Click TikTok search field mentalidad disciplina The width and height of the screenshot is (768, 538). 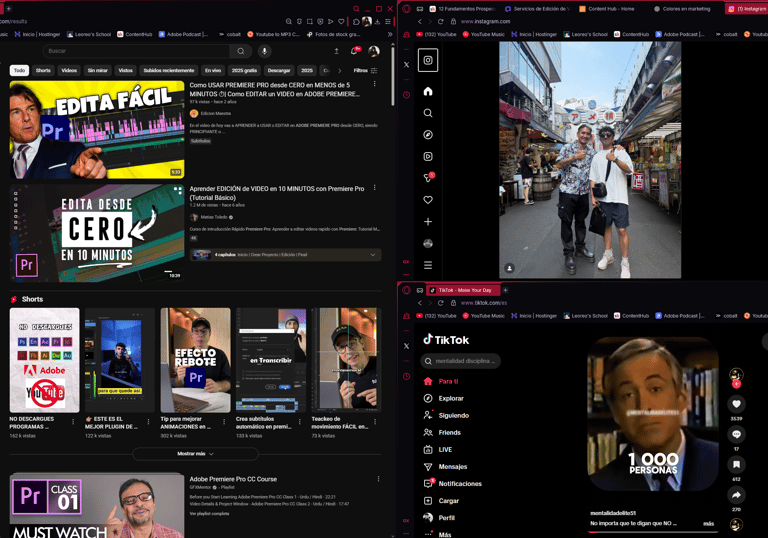pyautogui.click(x=460, y=361)
